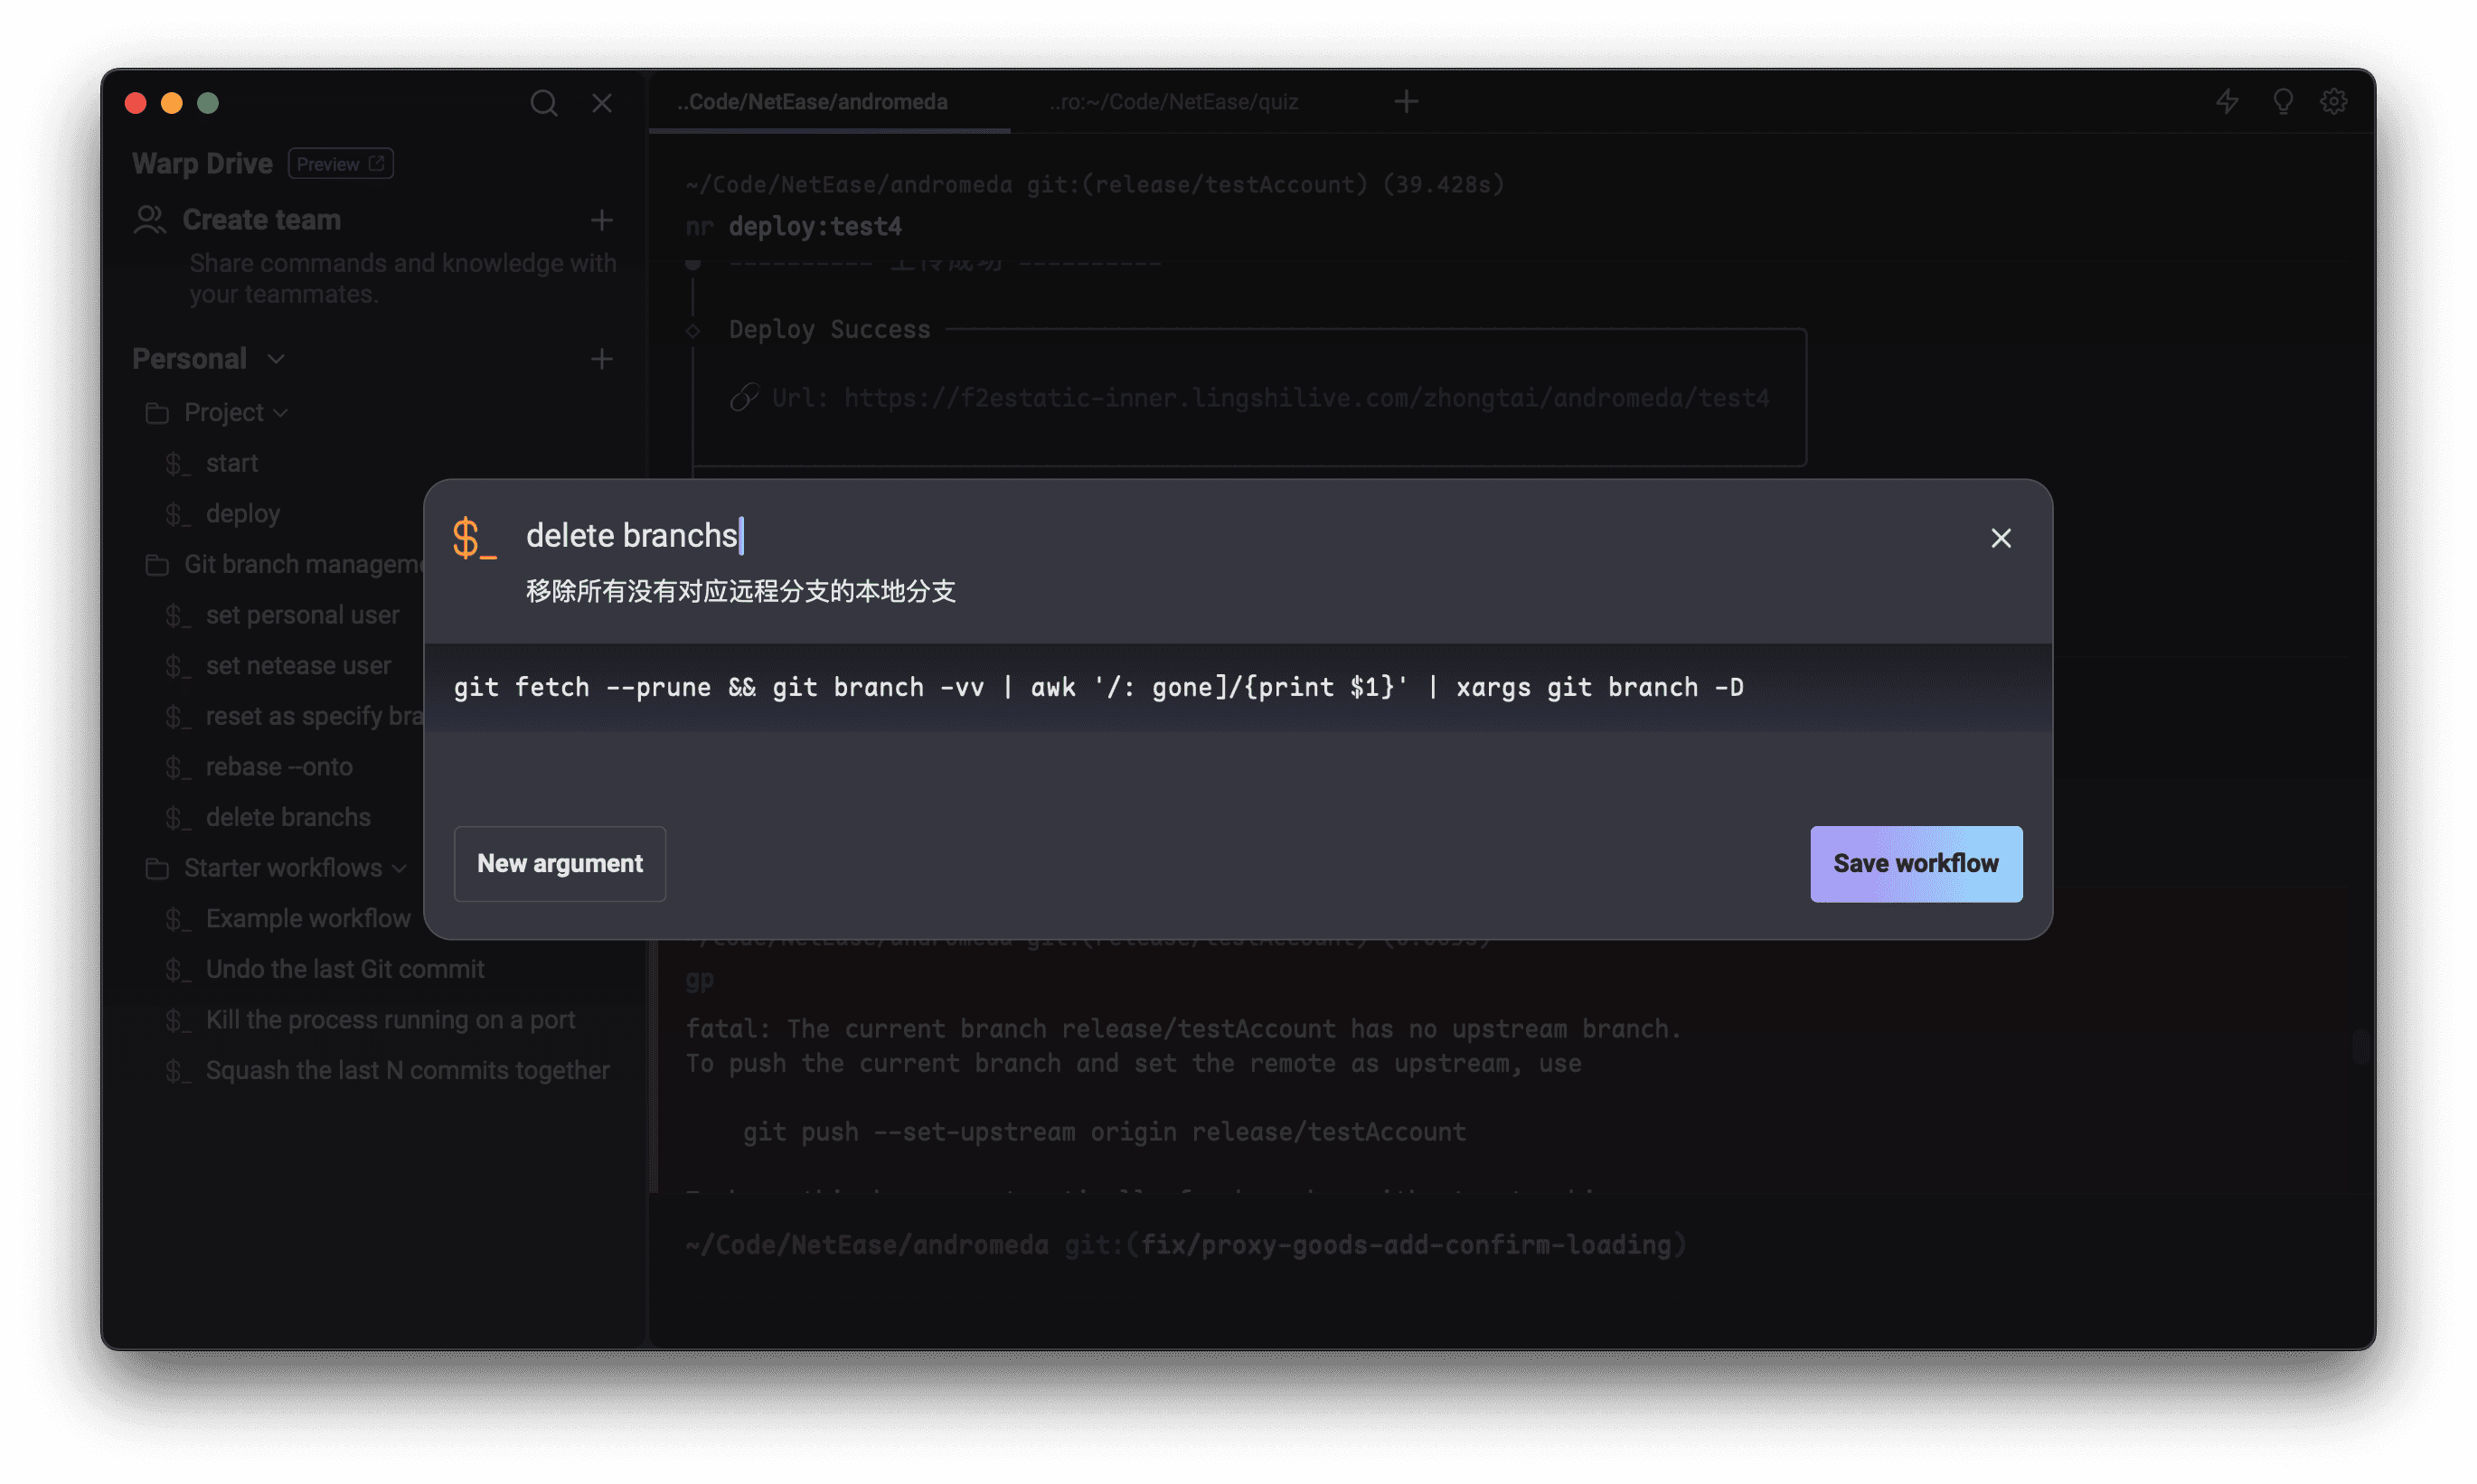Click the search icon in Warp Drive panel
The height and width of the screenshot is (1484, 2477).
[x=544, y=103]
